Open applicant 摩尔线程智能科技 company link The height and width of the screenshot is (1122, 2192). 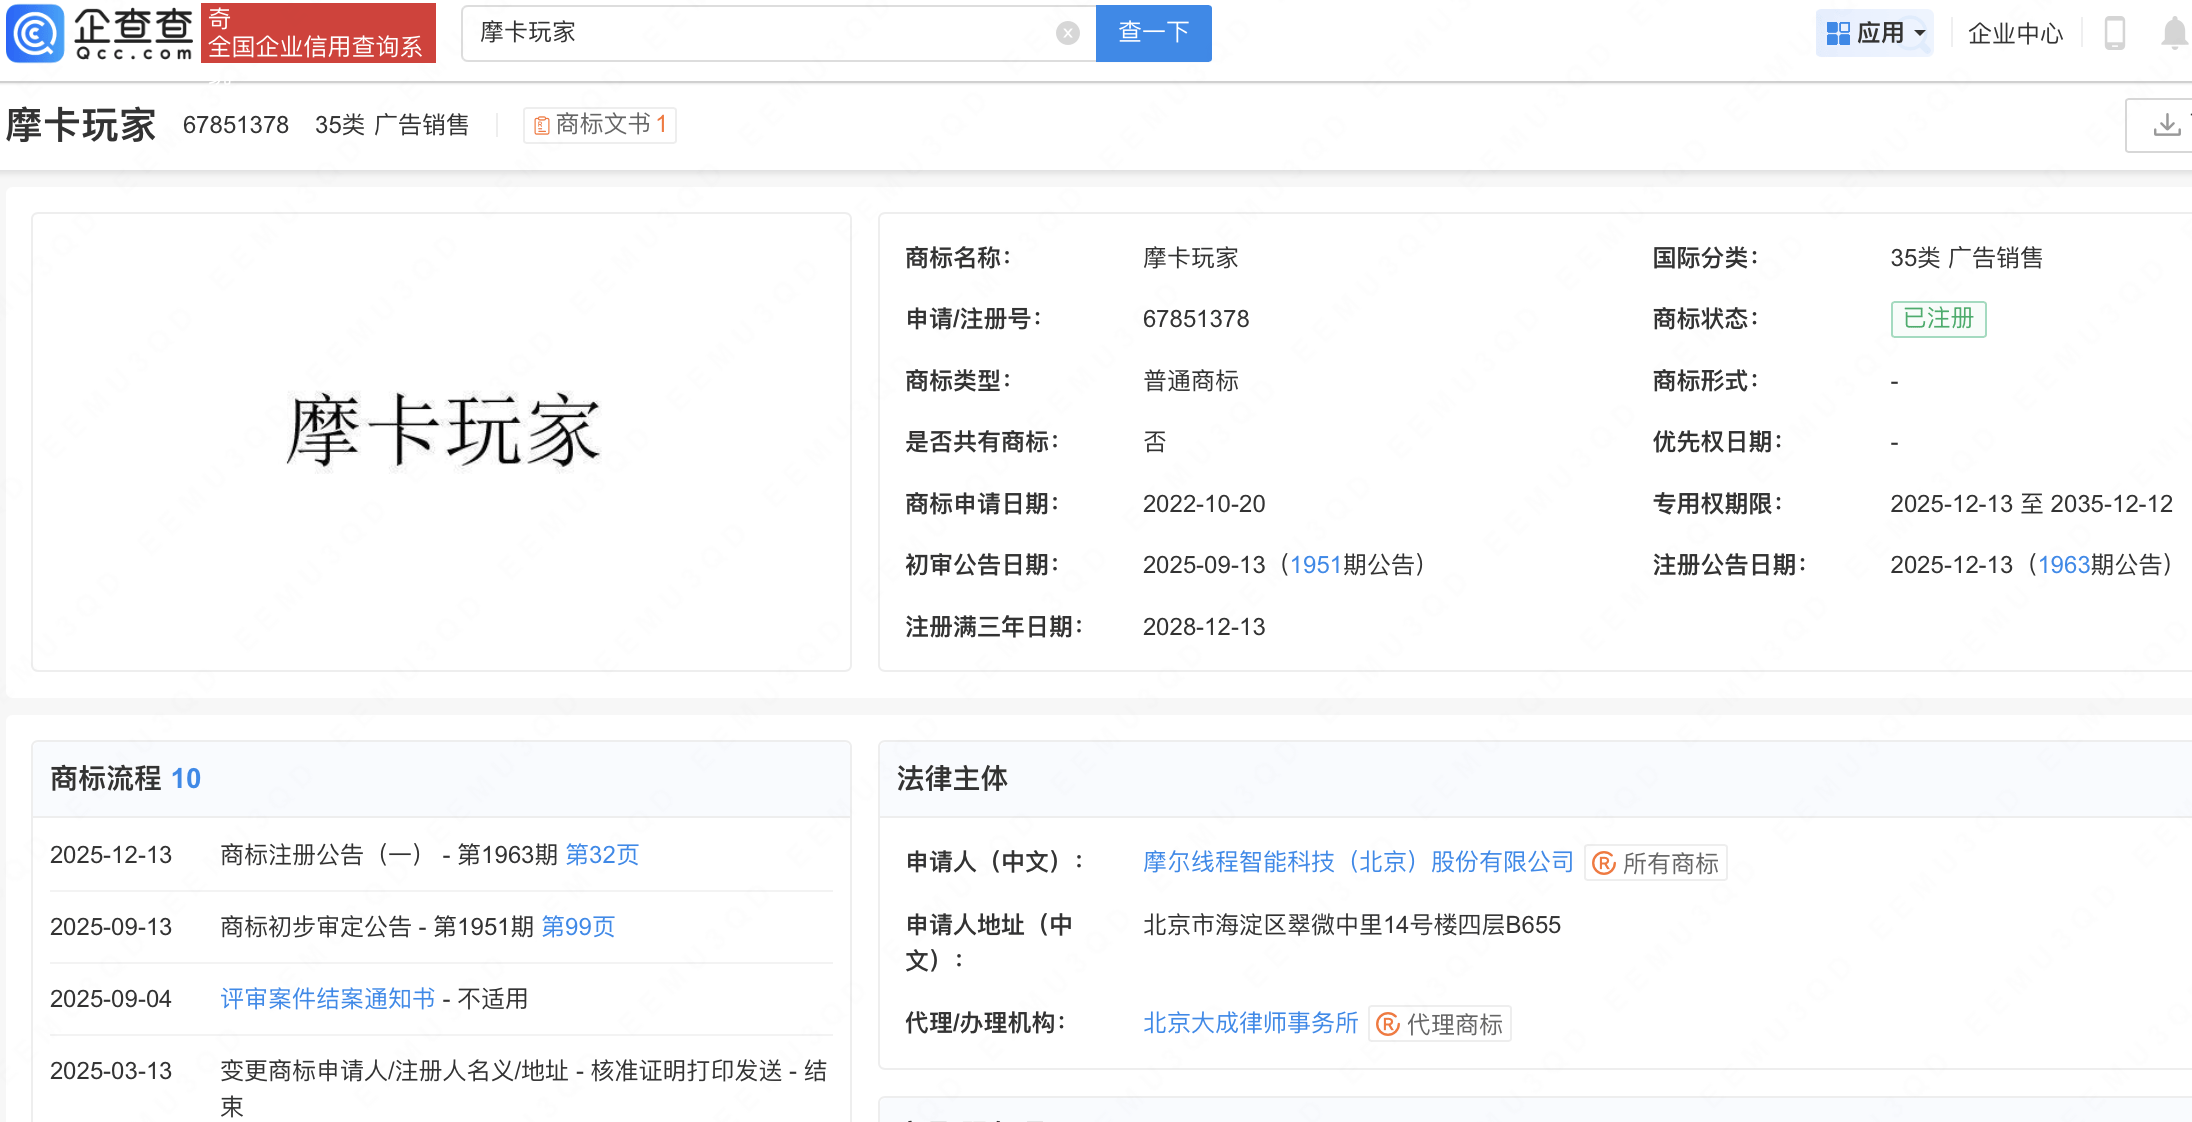[x=1358, y=862]
